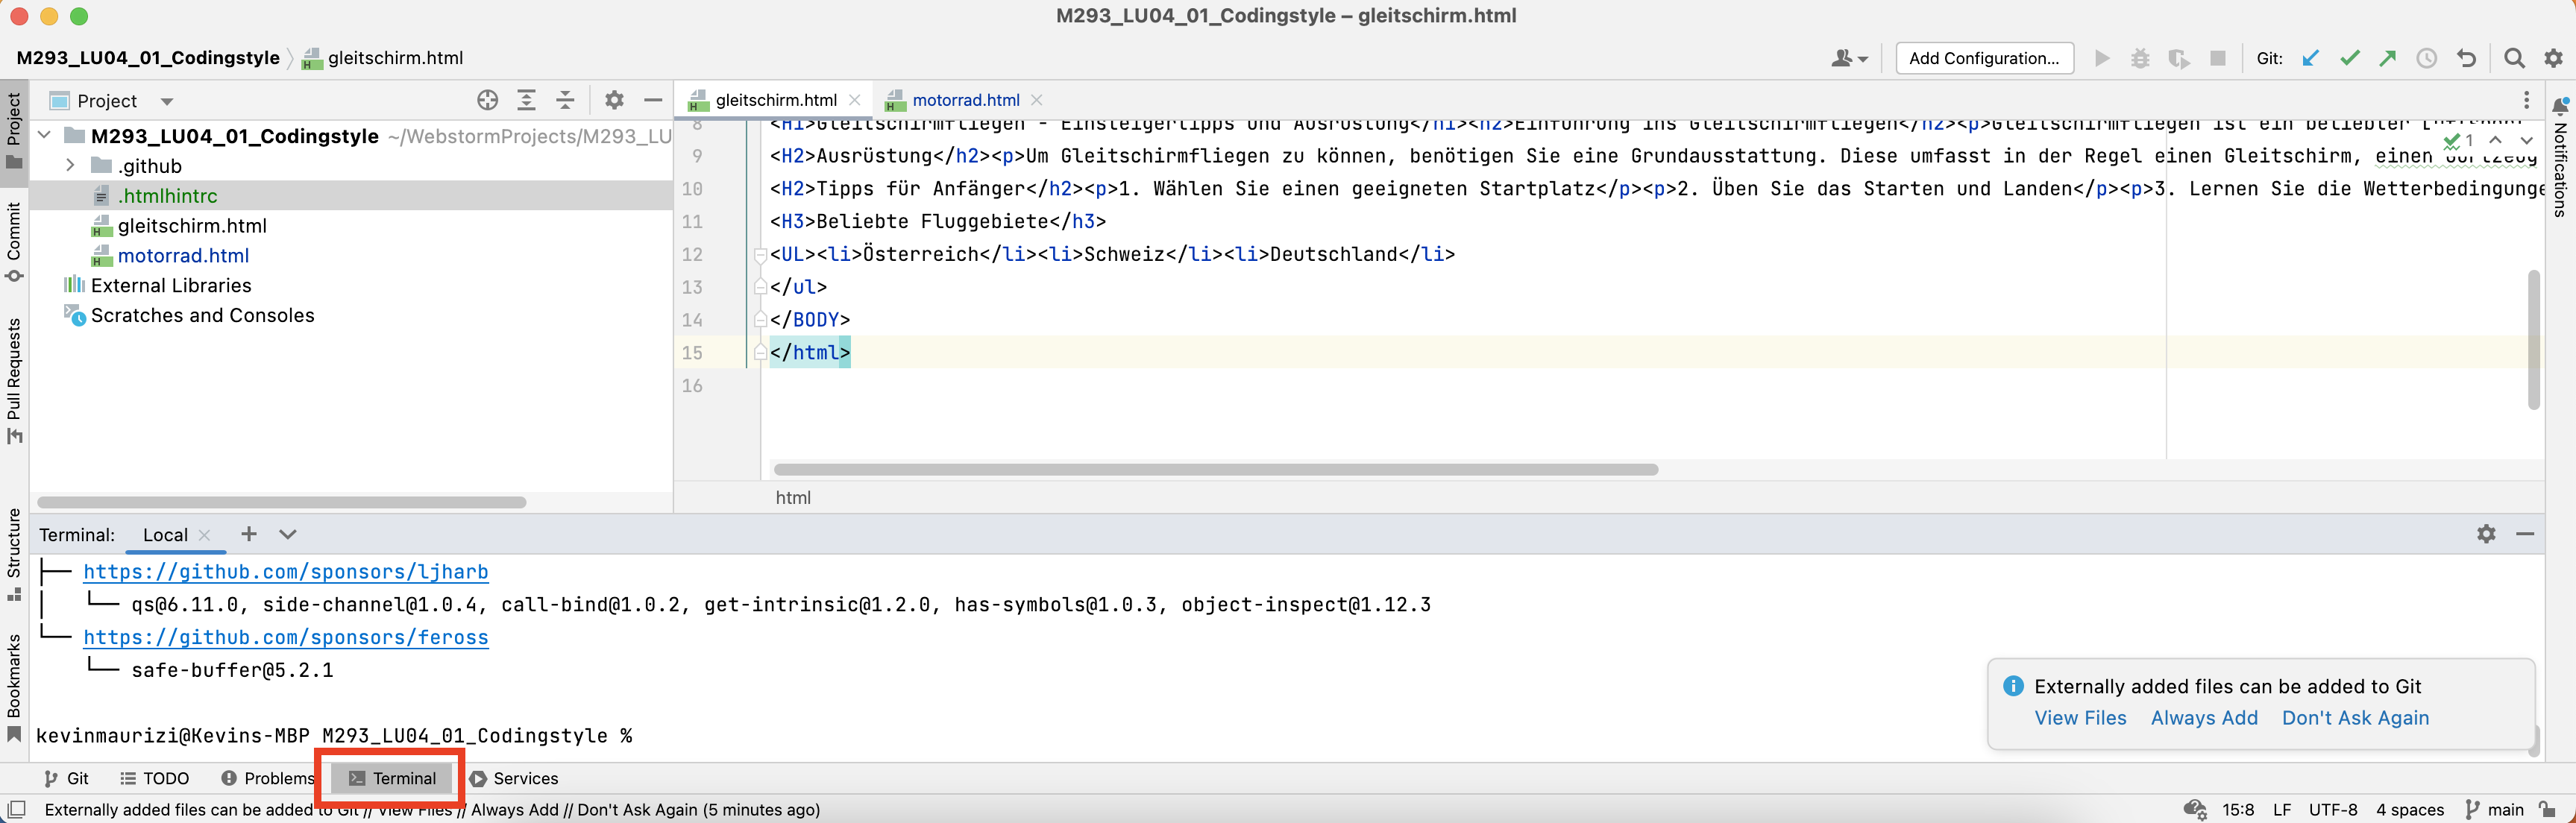This screenshot has width=2576, height=823.
Task: Select .htmlhintrc file in project tree
Action: (351, 195)
